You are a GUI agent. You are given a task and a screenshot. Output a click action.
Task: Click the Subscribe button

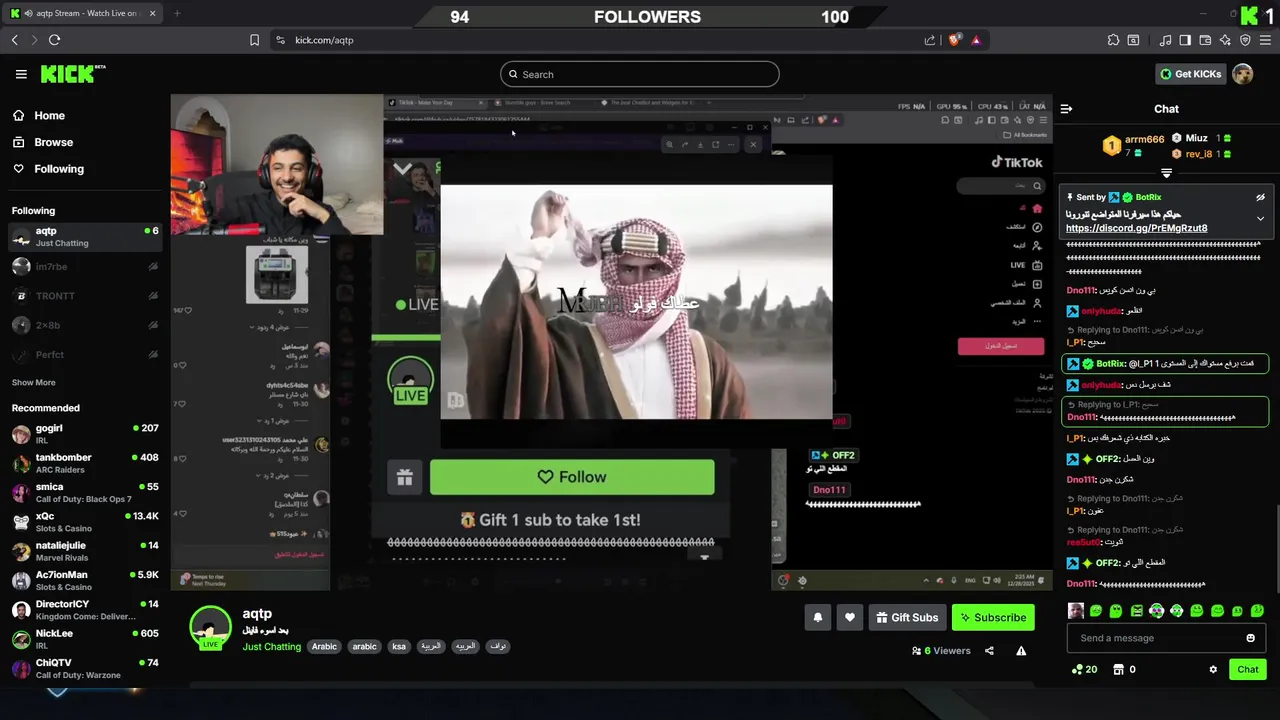coord(993,618)
